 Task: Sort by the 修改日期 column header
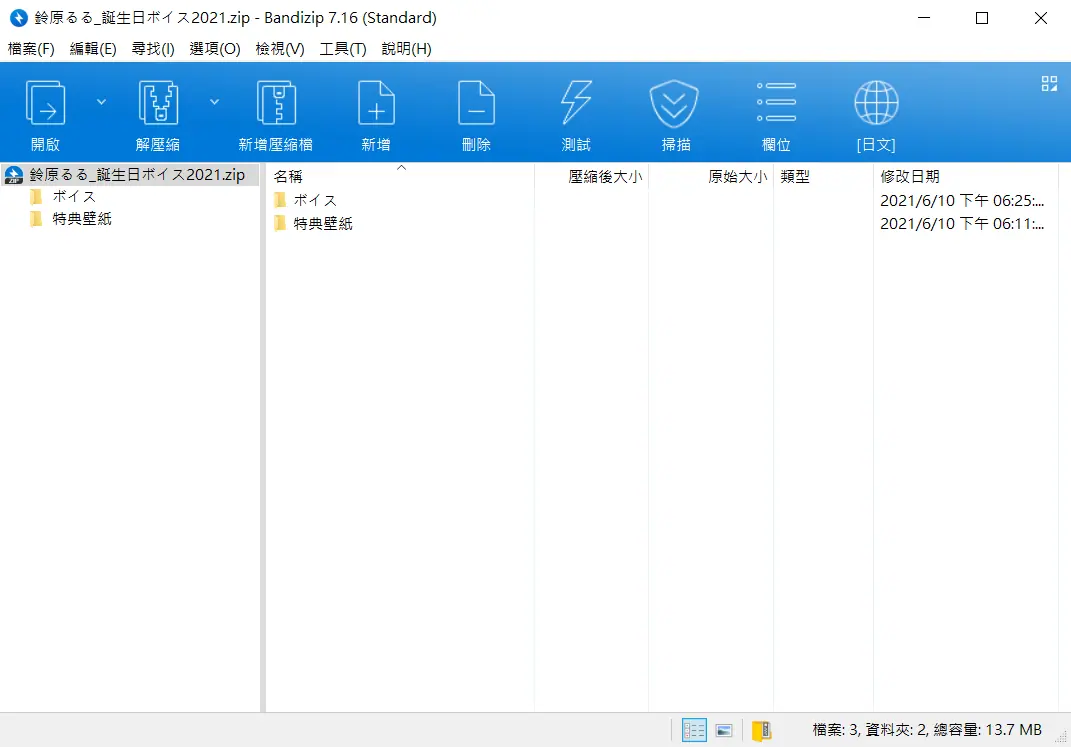[965, 176]
